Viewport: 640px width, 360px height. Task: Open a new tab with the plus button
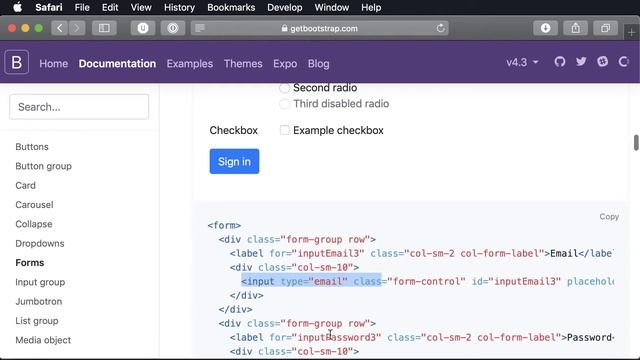click(x=631, y=32)
